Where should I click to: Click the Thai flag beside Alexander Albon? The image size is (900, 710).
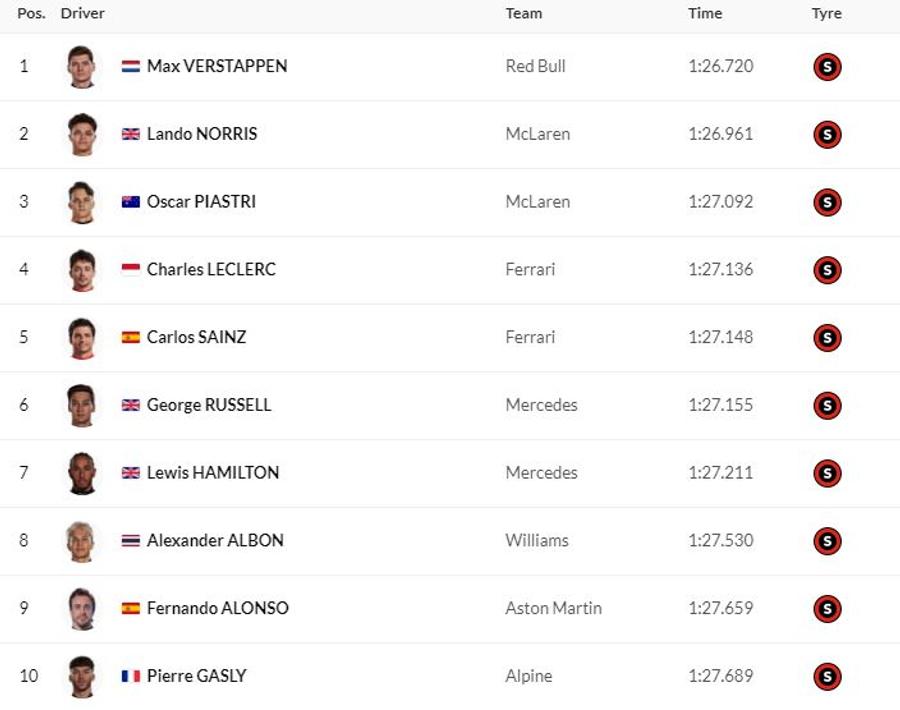[130, 541]
